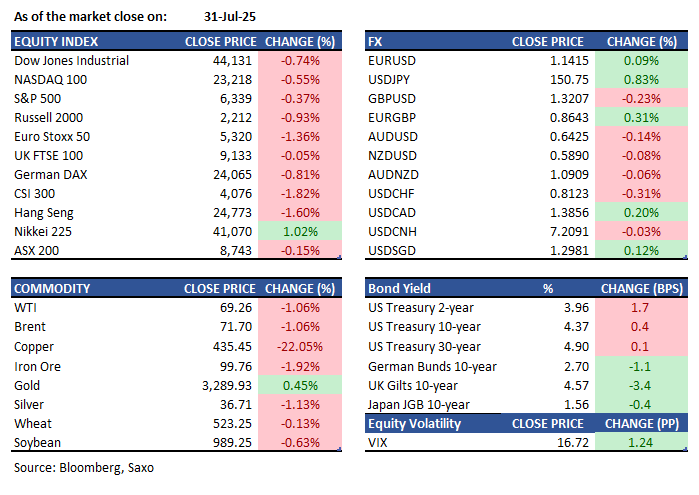Click the FX table header label
This screenshot has width=699, height=495.
coord(376,42)
